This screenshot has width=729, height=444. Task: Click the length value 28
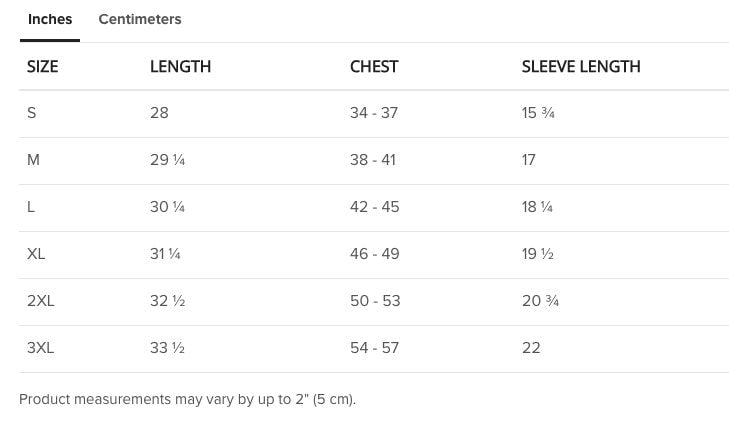click(159, 113)
